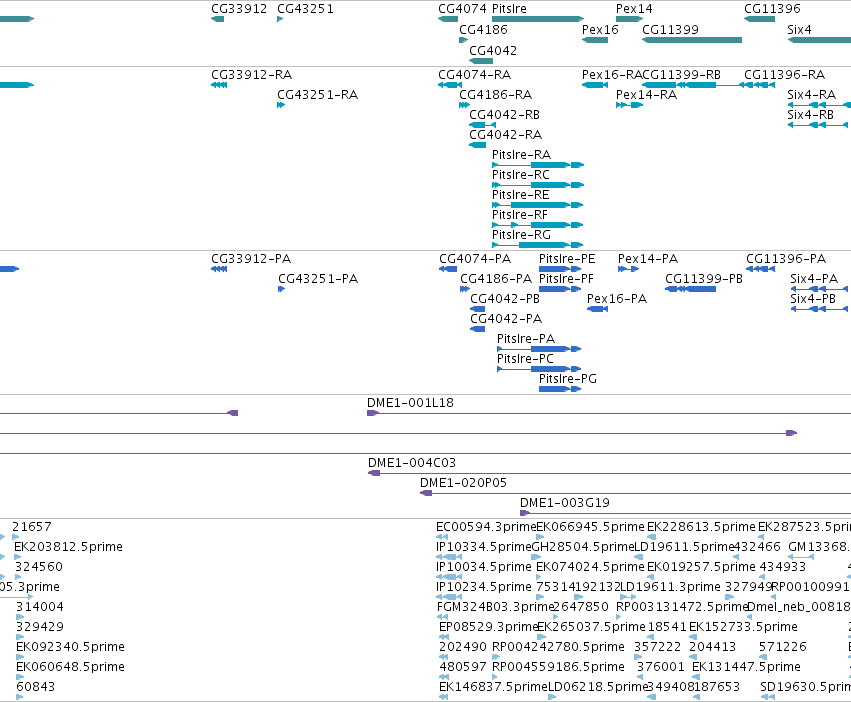Select the CG4042 gene bar
Screen dimensions: 851x702
coord(481,61)
